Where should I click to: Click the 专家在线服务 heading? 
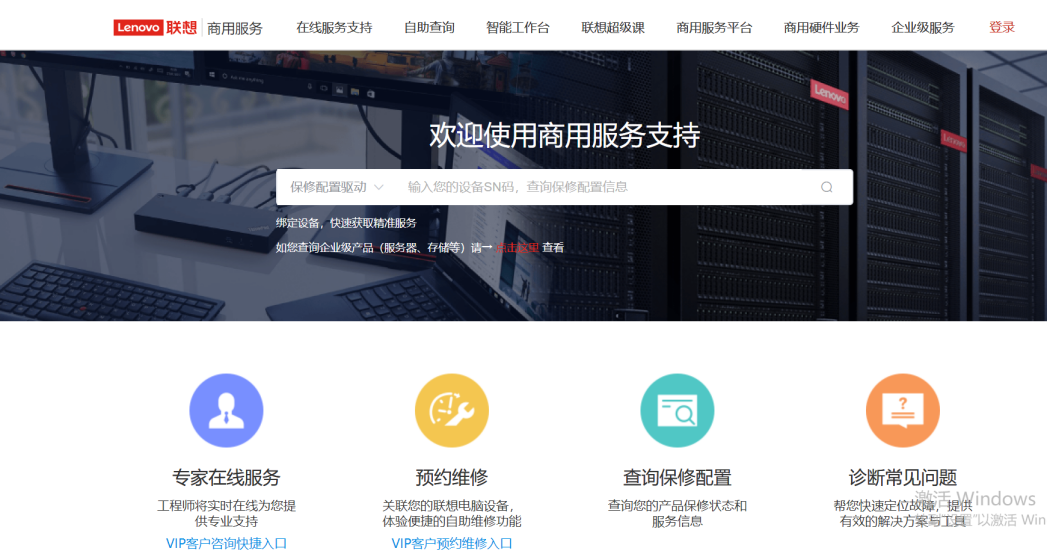coord(226,477)
